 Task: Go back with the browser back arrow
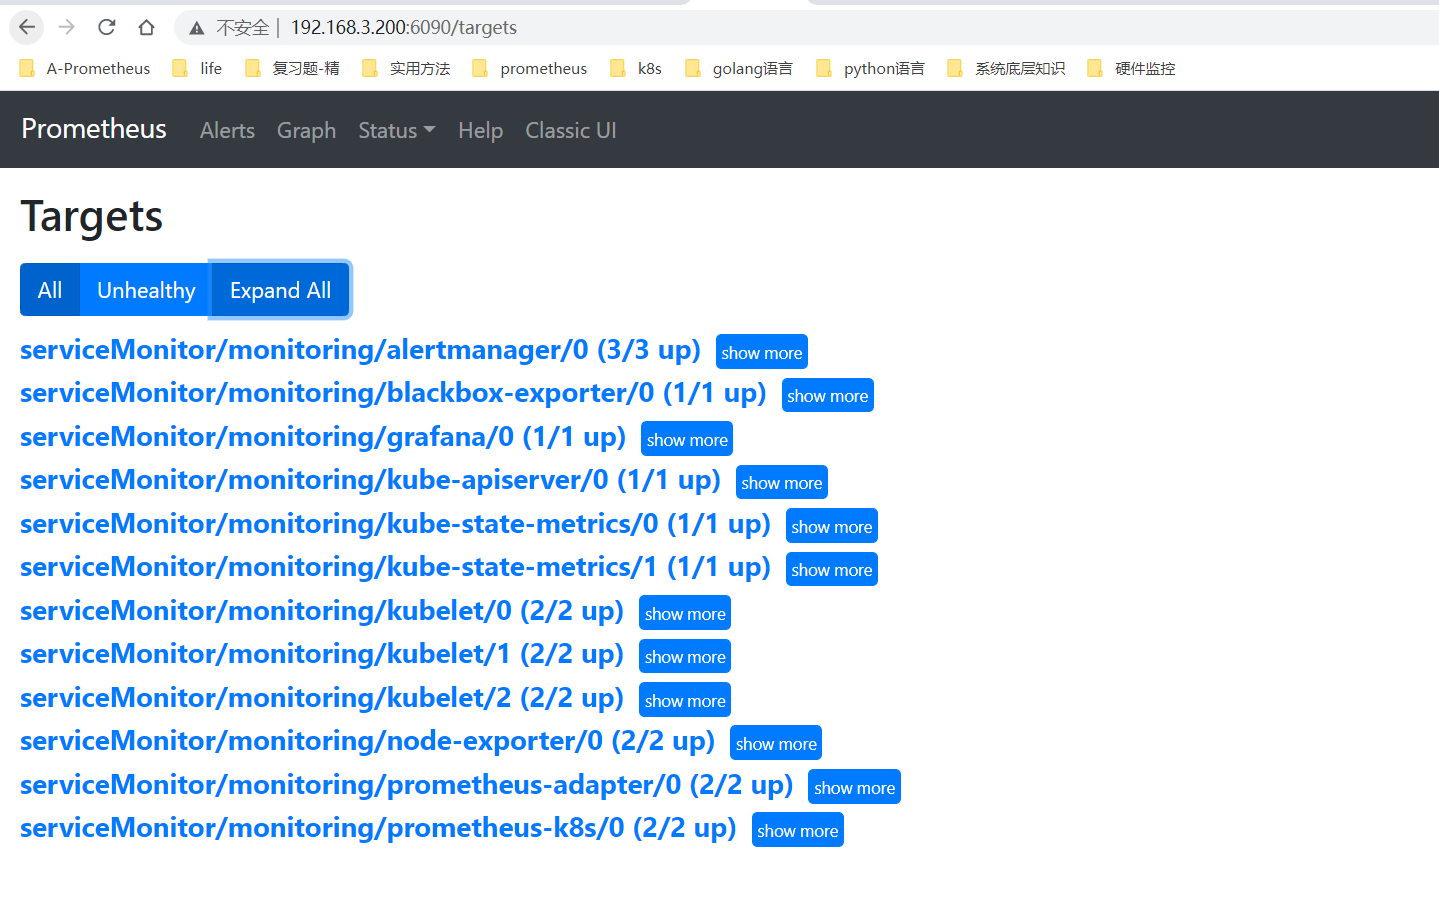tap(27, 27)
